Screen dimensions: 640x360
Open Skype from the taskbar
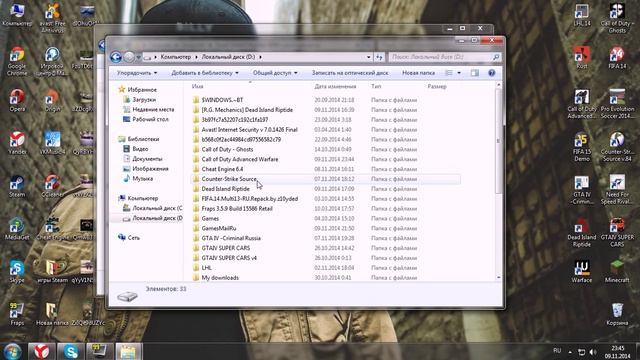tap(71, 351)
